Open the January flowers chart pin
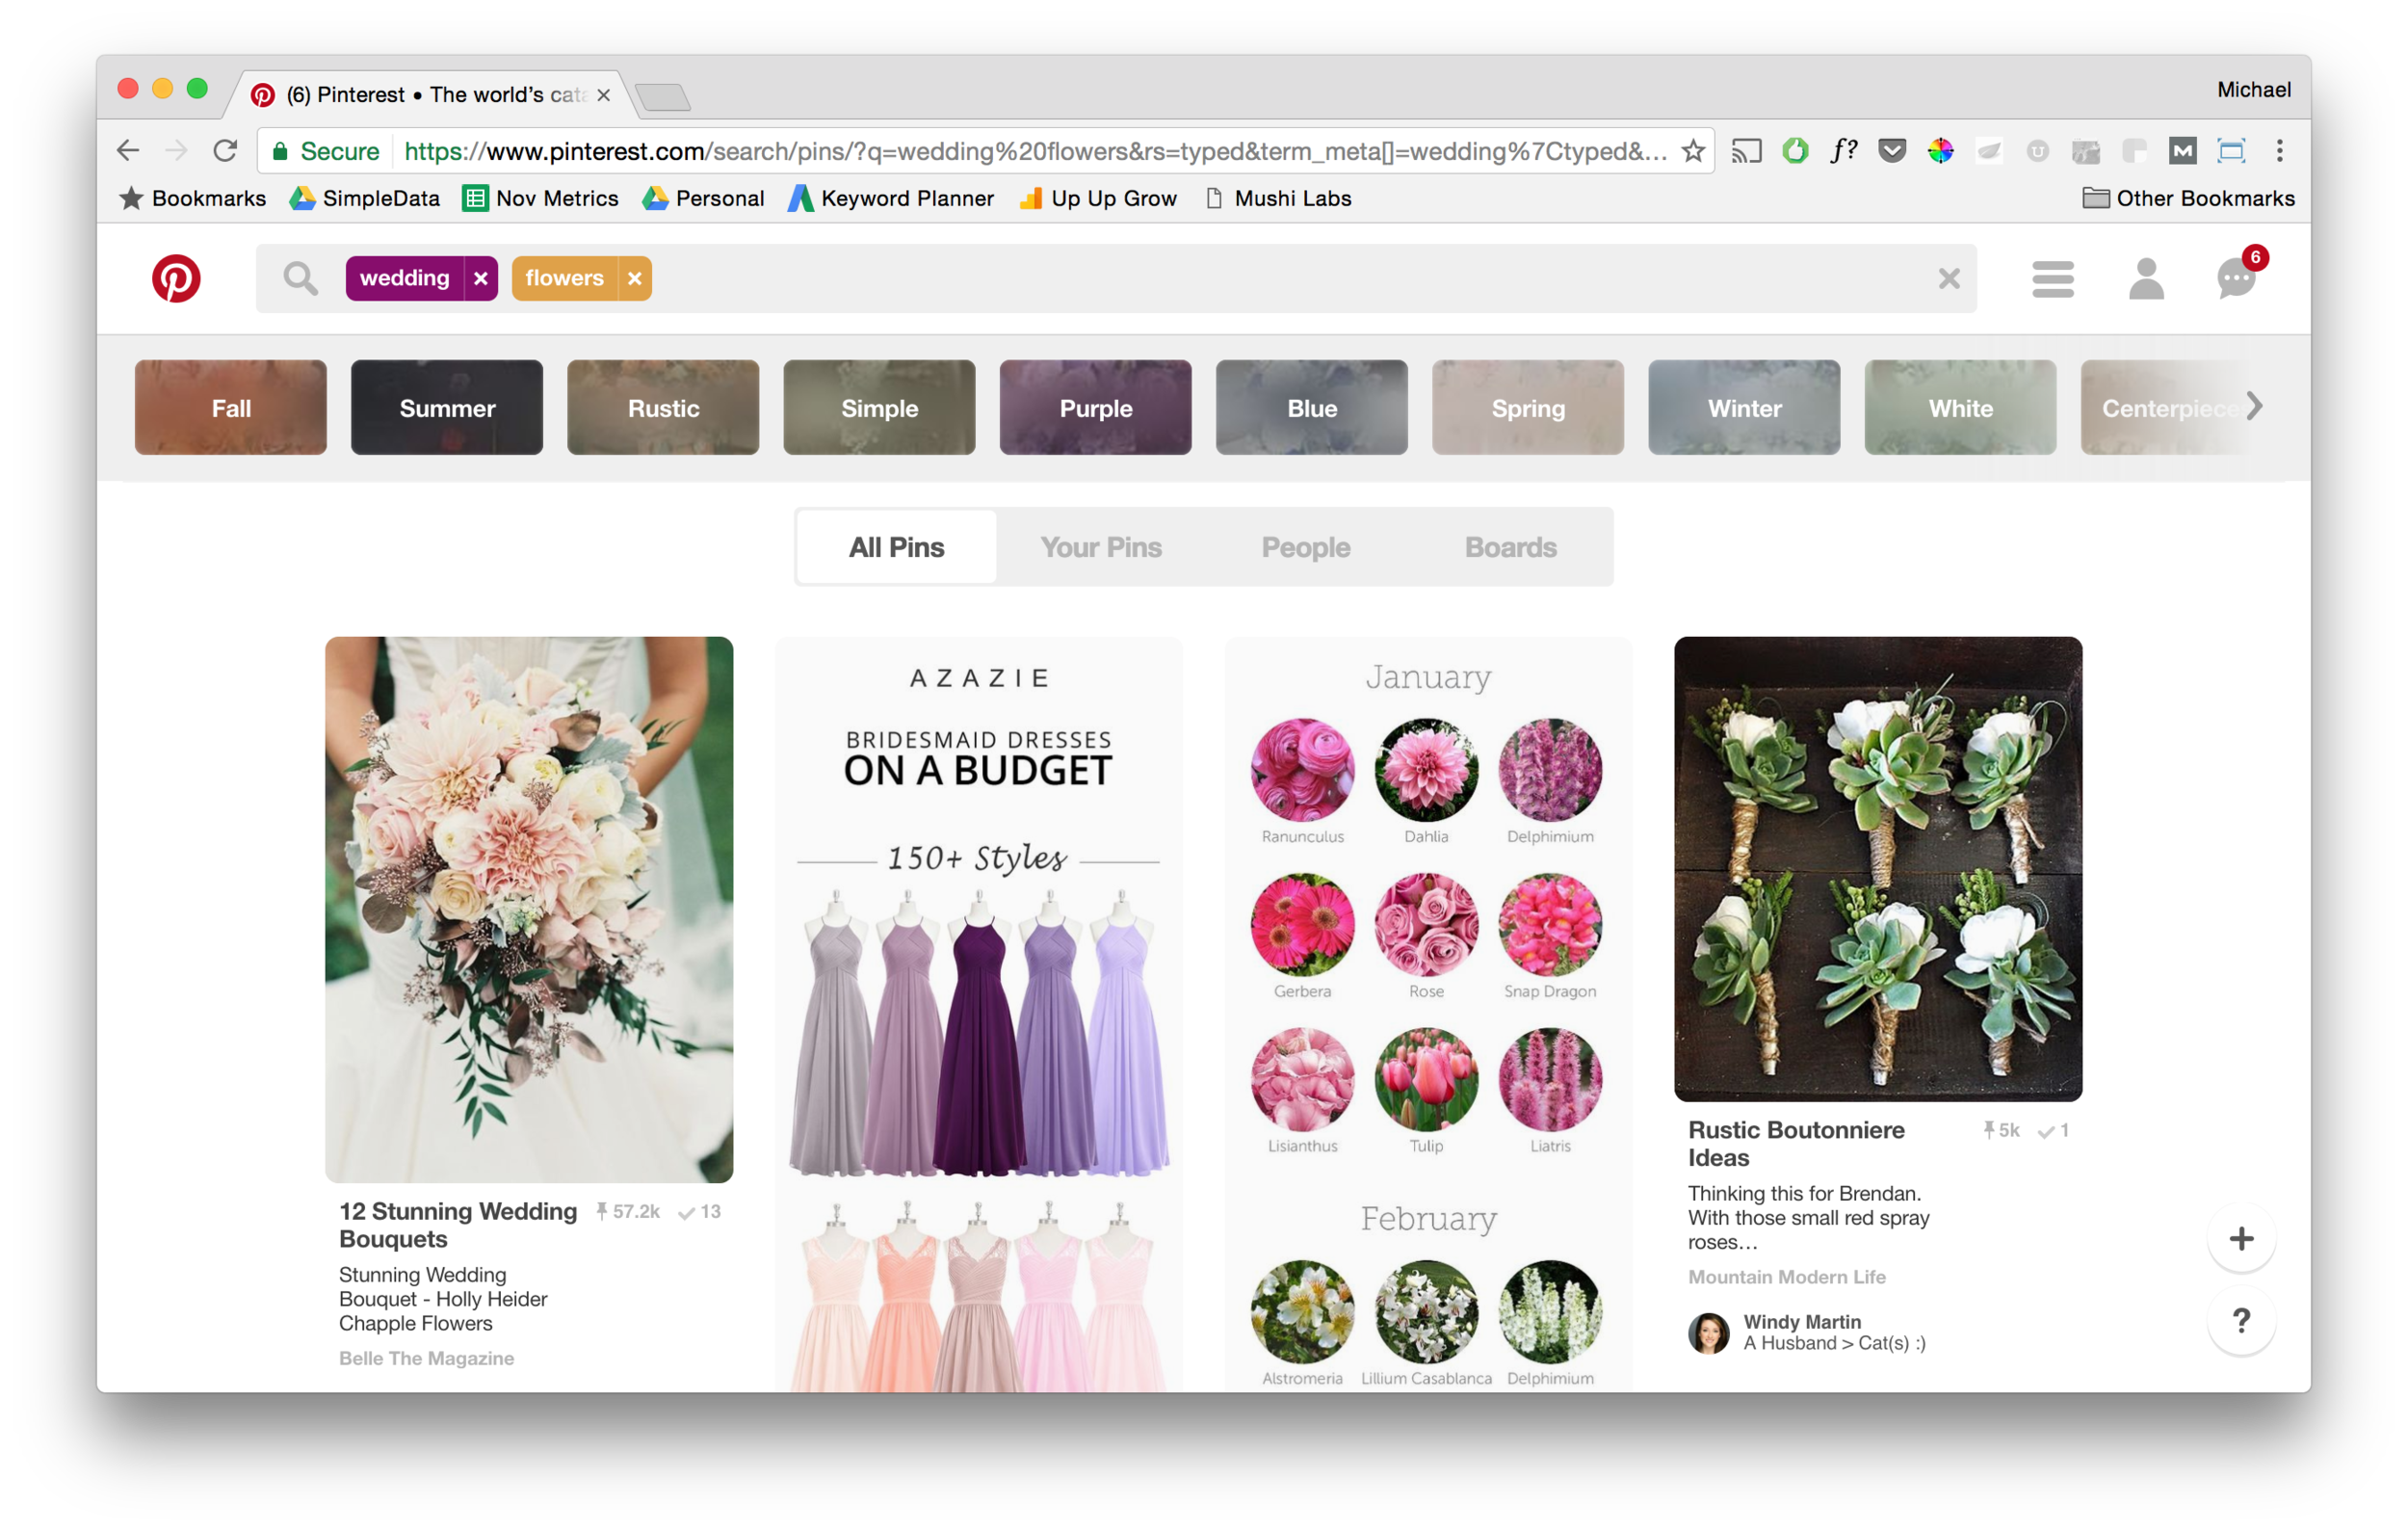The height and width of the screenshot is (1531, 2408). point(1428,1014)
